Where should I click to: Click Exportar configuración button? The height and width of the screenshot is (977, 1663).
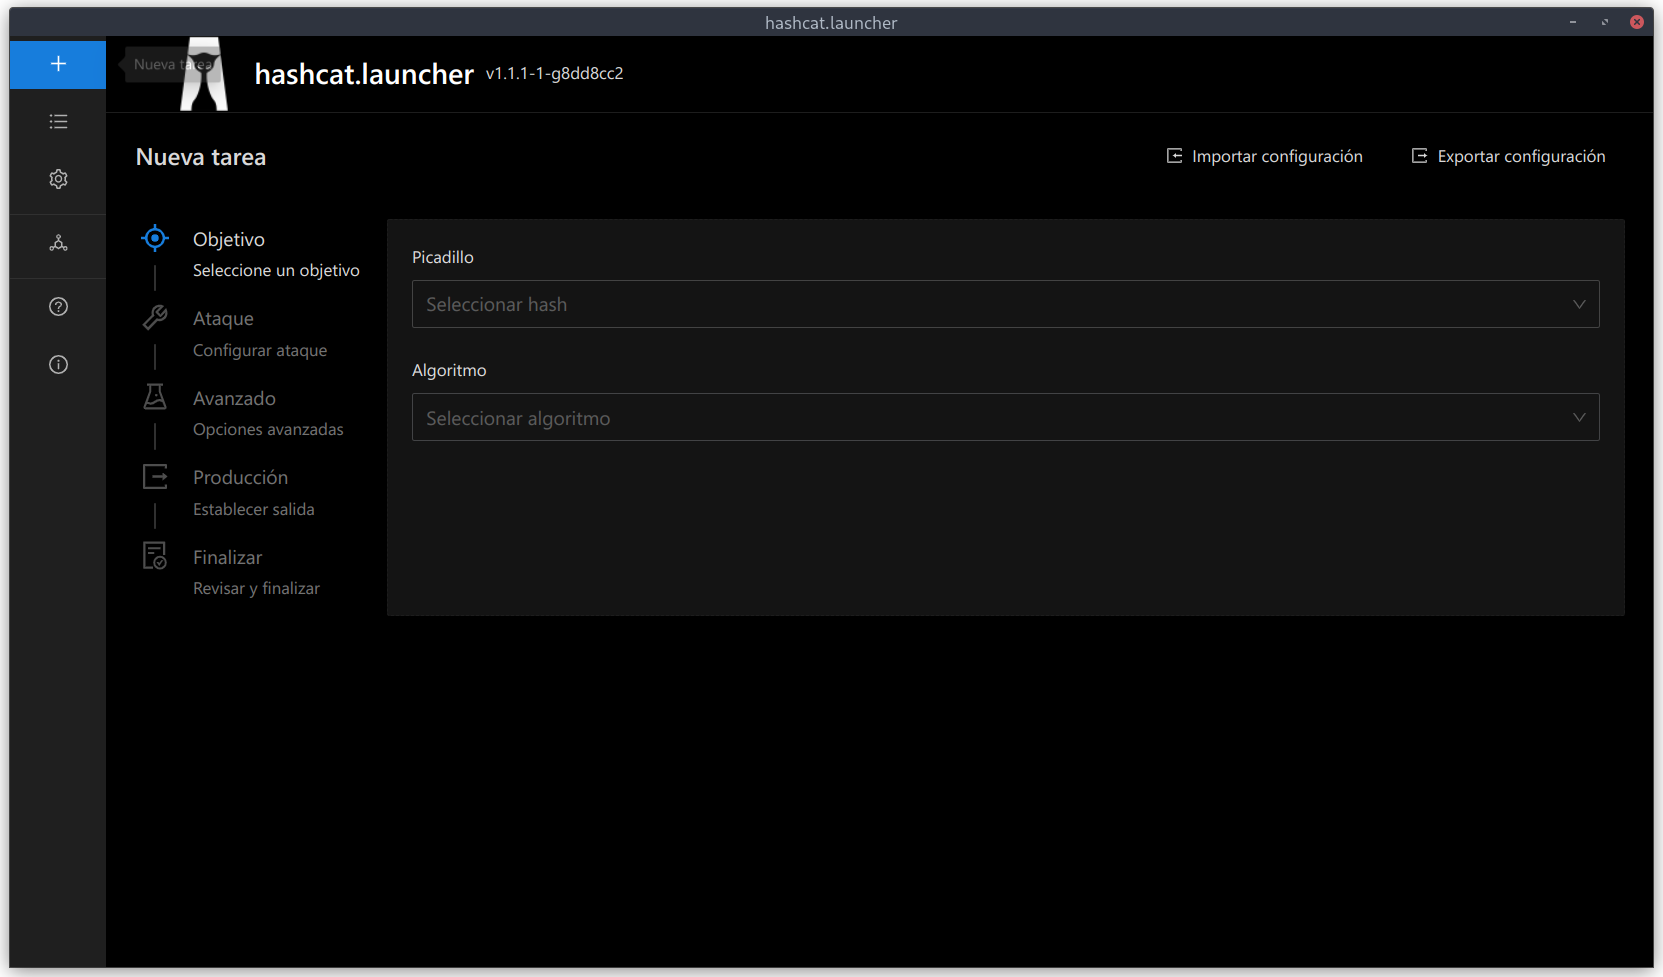1508,156
